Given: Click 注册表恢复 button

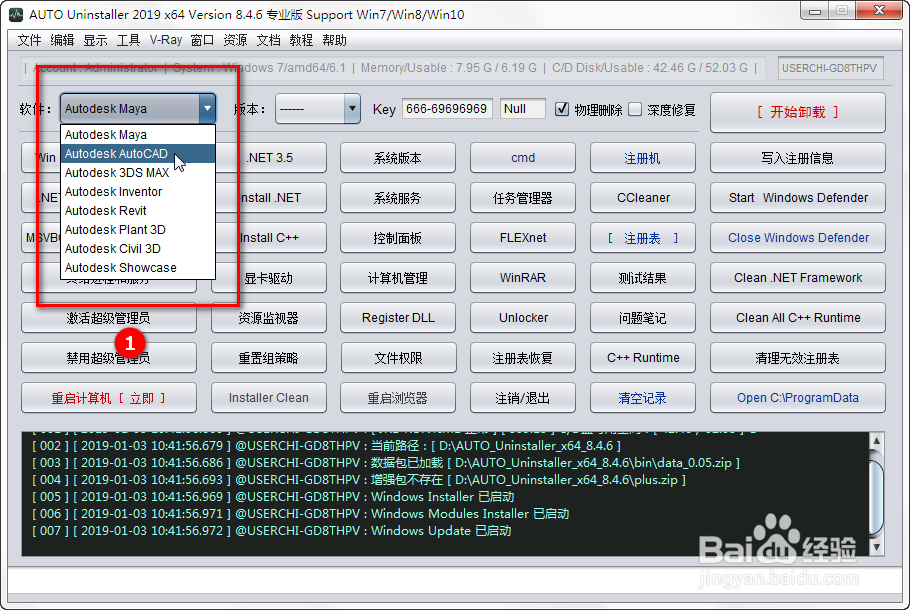Looking at the screenshot, I should click(x=523, y=358).
